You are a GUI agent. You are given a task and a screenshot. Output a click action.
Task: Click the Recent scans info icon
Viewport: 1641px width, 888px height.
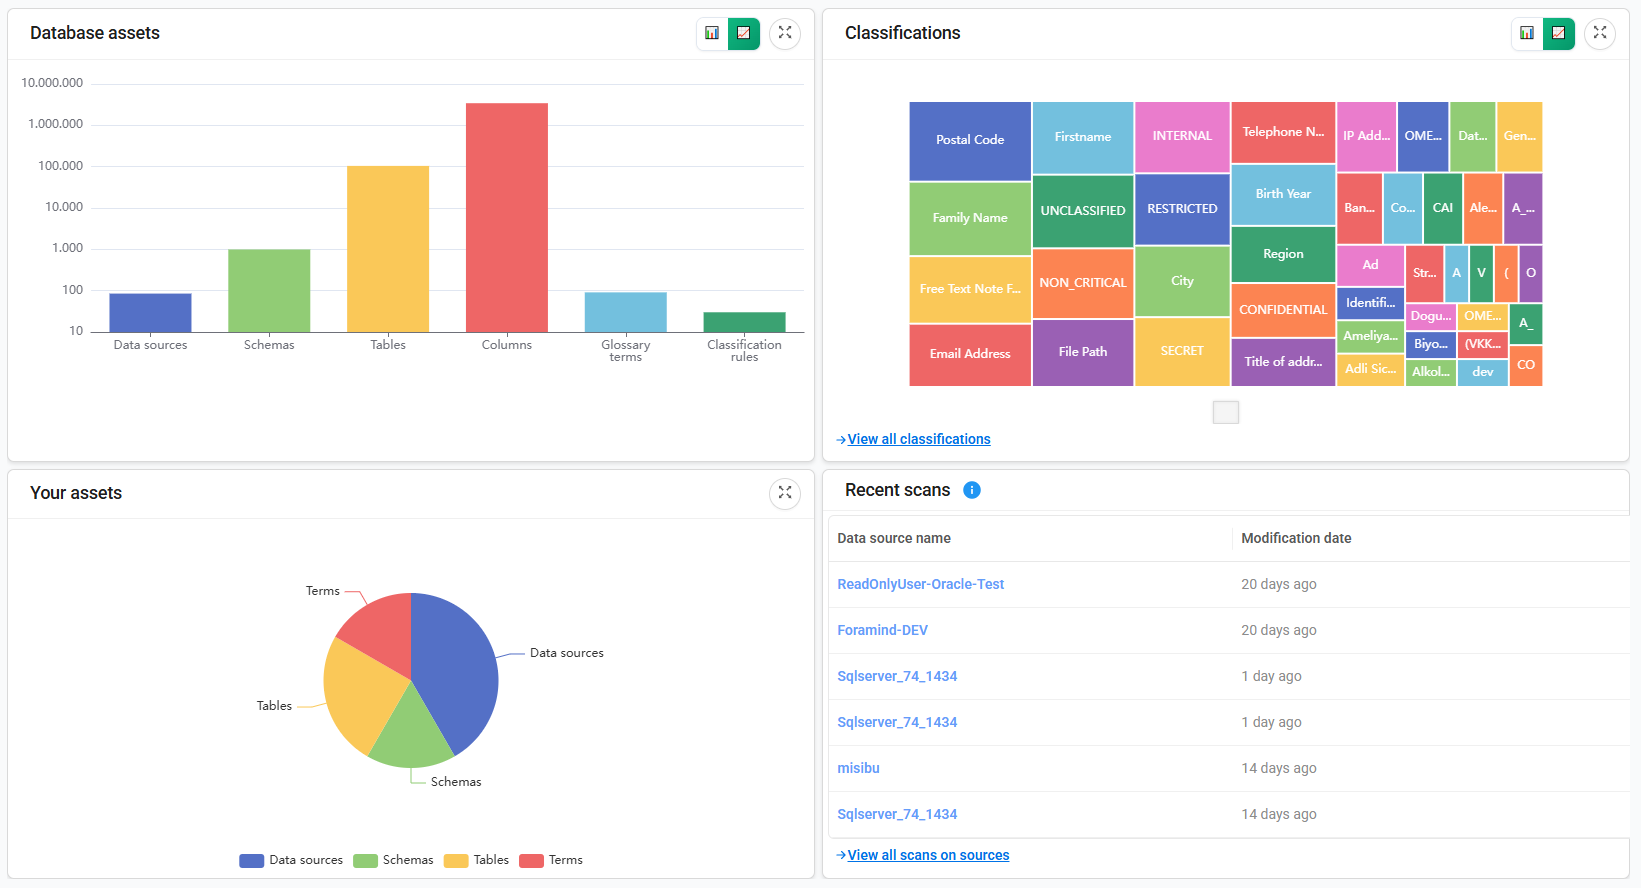click(x=971, y=490)
